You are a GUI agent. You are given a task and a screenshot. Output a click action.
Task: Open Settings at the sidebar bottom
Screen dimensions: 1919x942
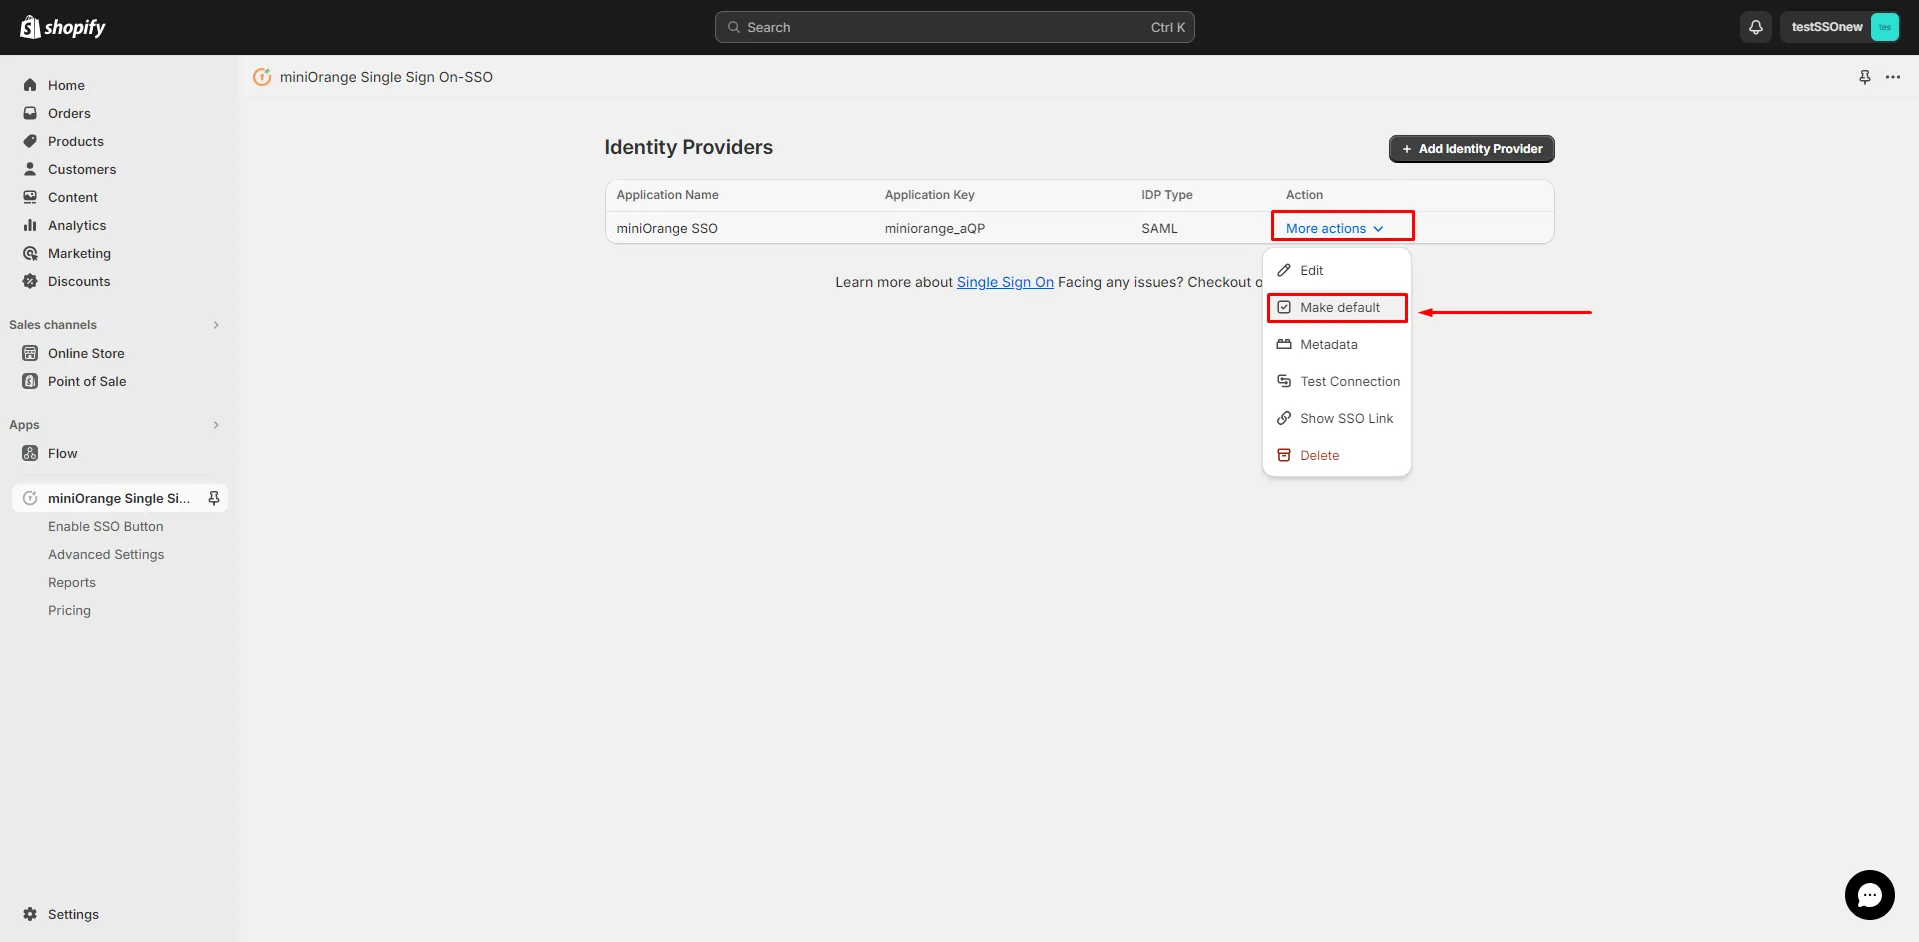pos(73,914)
